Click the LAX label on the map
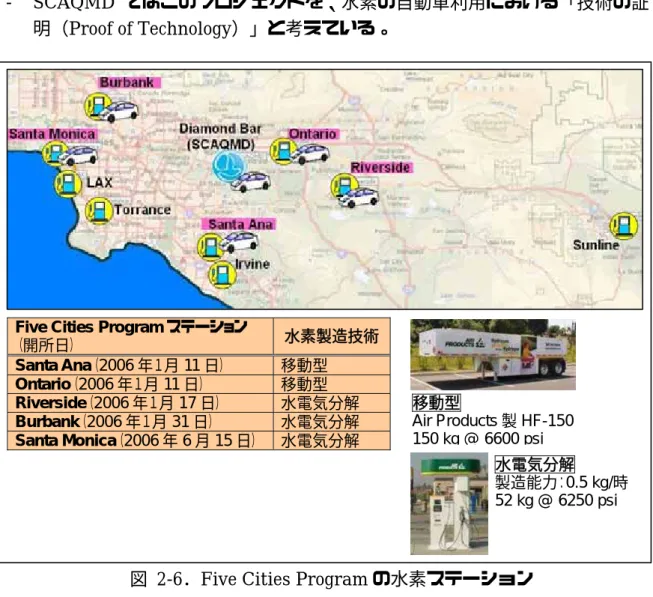Screen dimensions: 653x597 point(99,182)
